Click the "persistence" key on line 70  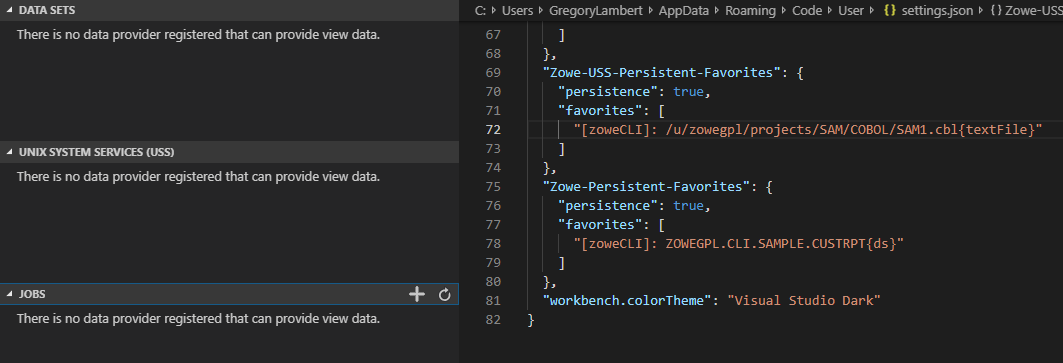607,92
